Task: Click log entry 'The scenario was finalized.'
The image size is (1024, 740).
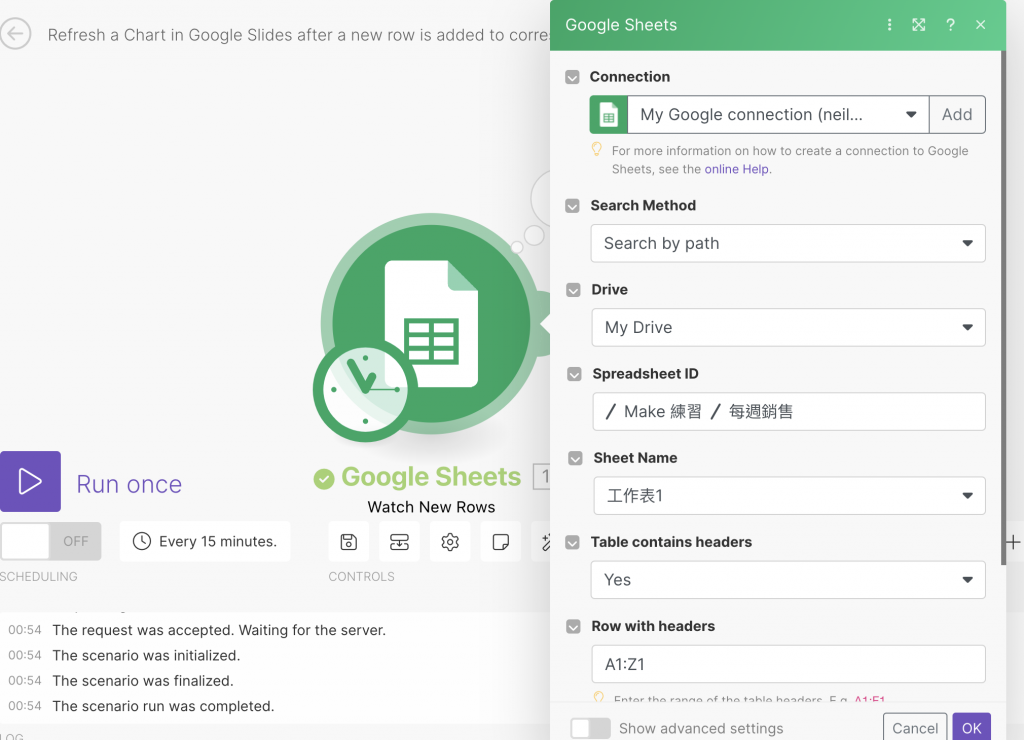Action: 143,681
